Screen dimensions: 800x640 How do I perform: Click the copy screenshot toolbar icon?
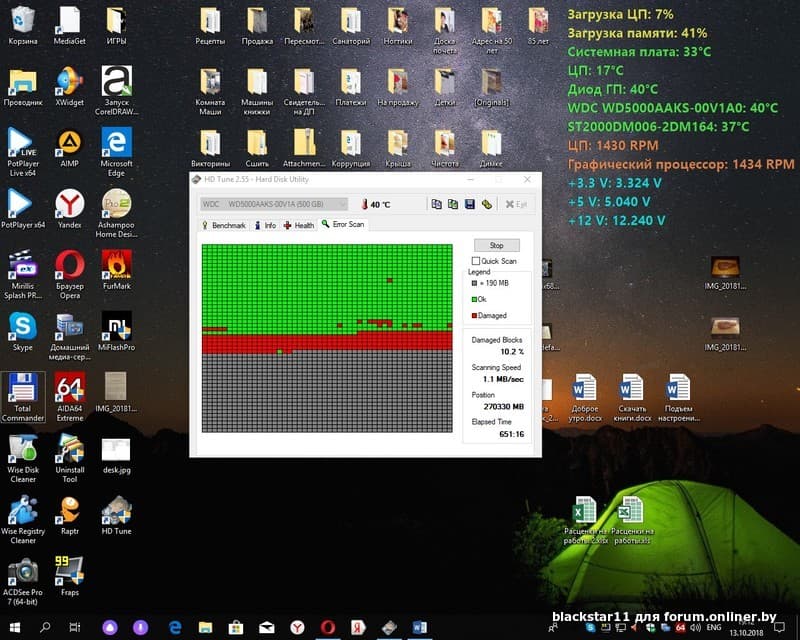[453, 204]
